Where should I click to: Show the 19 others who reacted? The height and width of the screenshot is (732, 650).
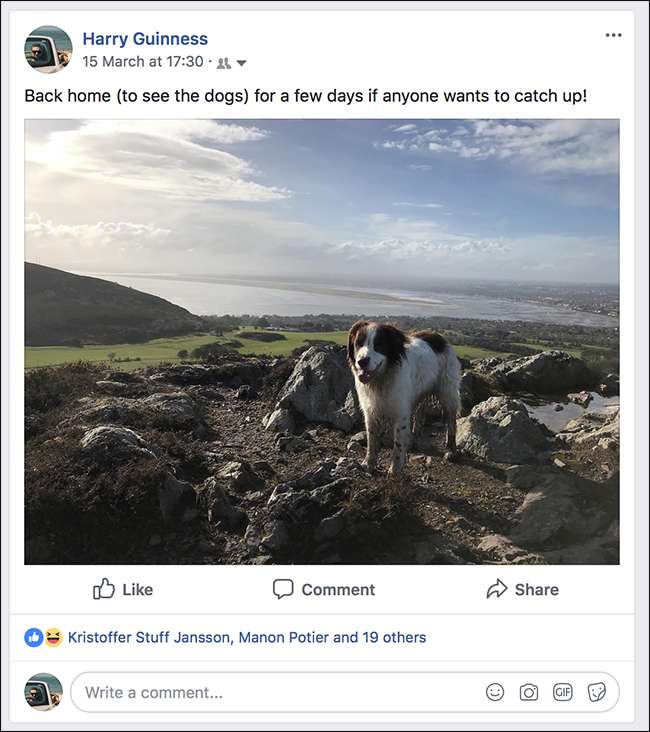[x=390, y=637]
